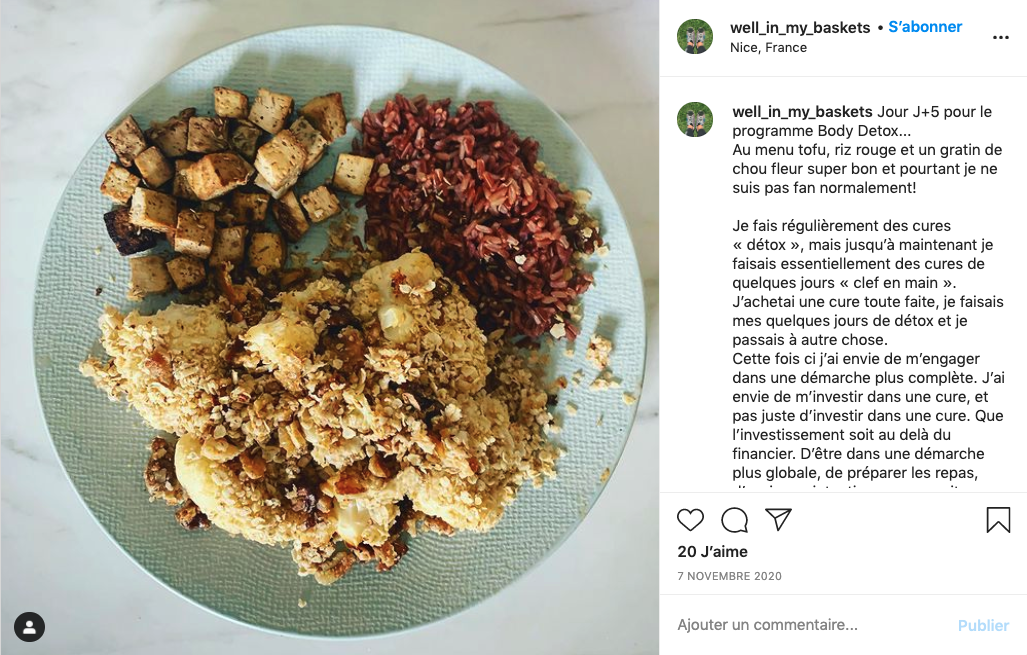Viewport: 1027px width, 655px height.
Task: Follow account with S'abonner link
Action: [x=925, y=27]
